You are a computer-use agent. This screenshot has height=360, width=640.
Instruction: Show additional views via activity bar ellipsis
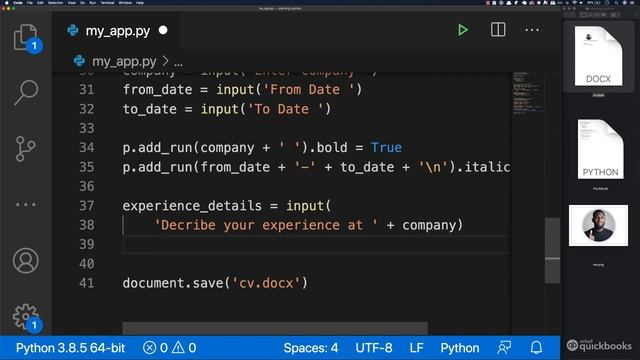(26, 204)
